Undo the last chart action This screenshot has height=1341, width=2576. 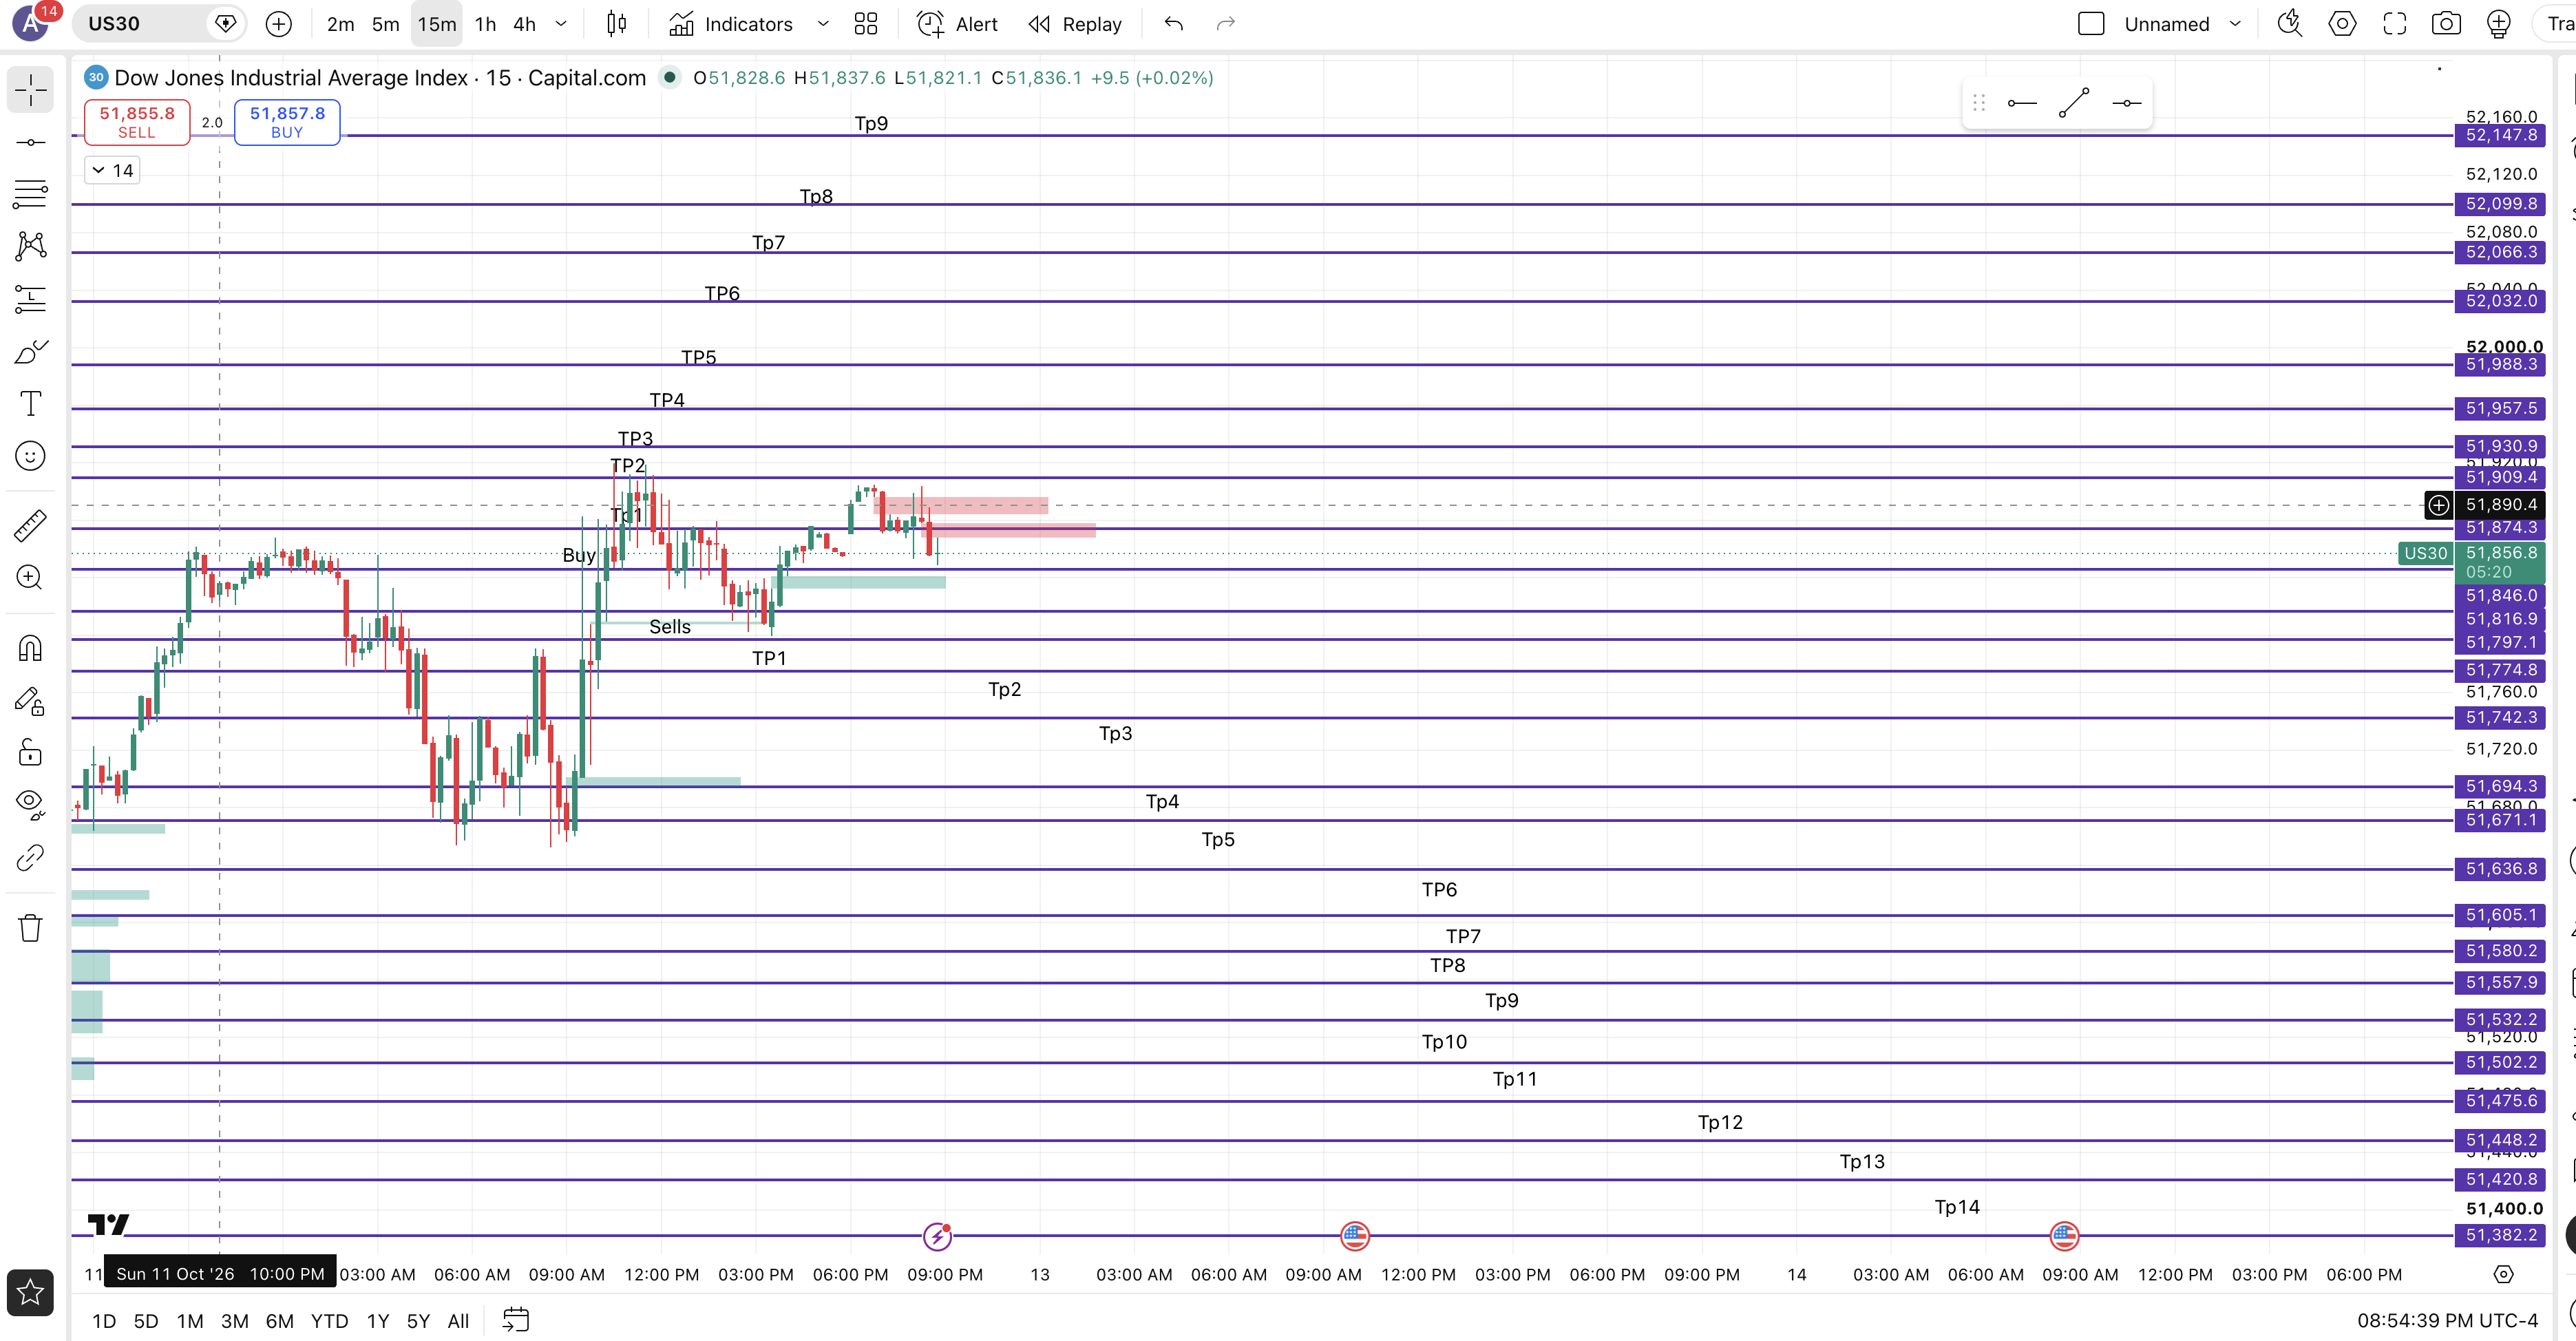1174,24
